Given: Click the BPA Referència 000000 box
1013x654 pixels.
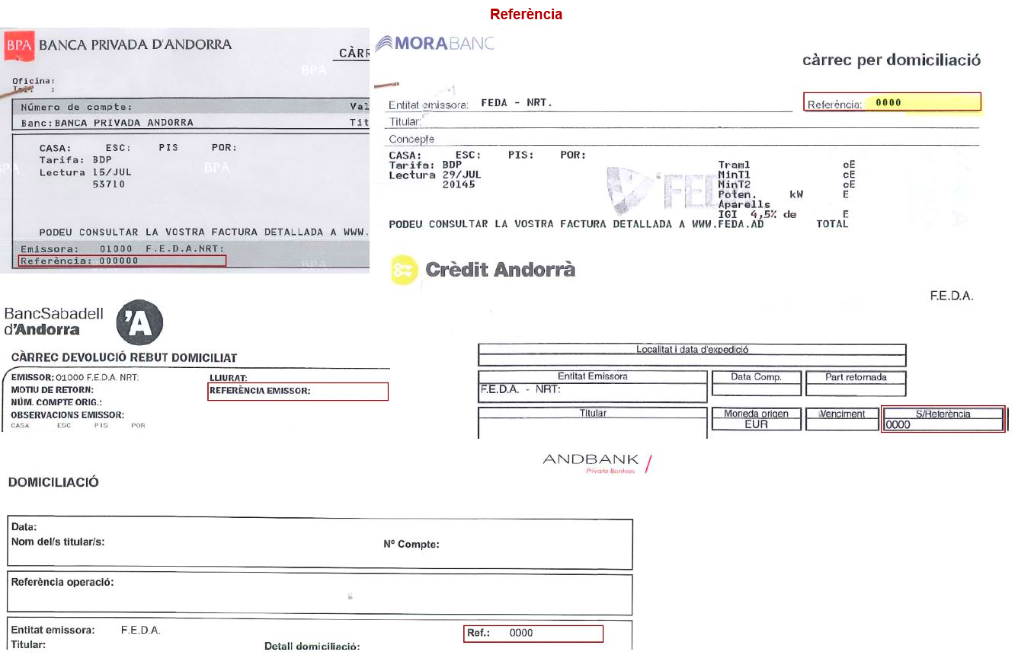Looking at the screenshot, I should [x=122, y=261].
